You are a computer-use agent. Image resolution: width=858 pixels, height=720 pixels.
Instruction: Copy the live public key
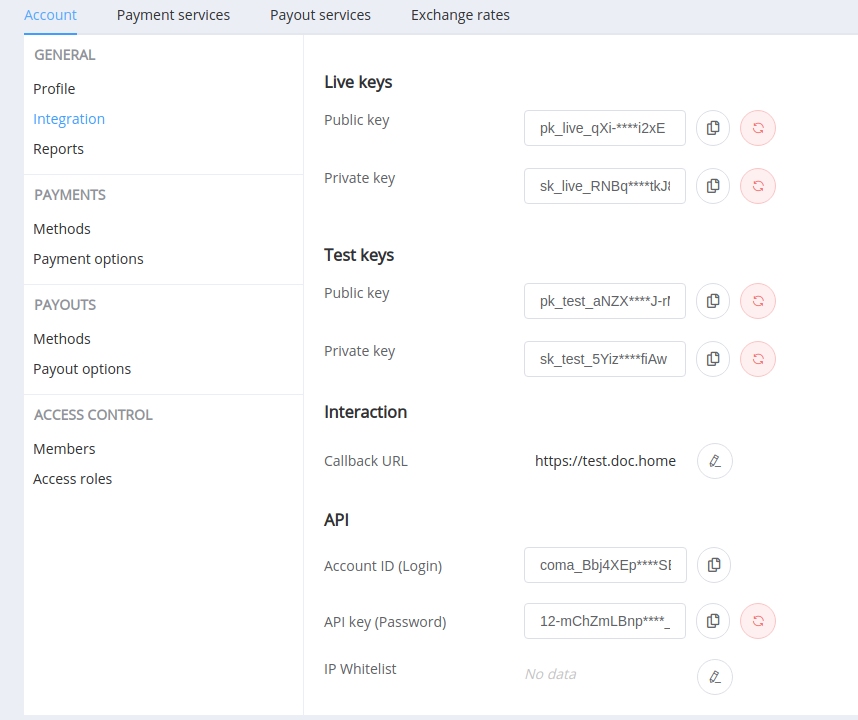(x=713, y=128)
